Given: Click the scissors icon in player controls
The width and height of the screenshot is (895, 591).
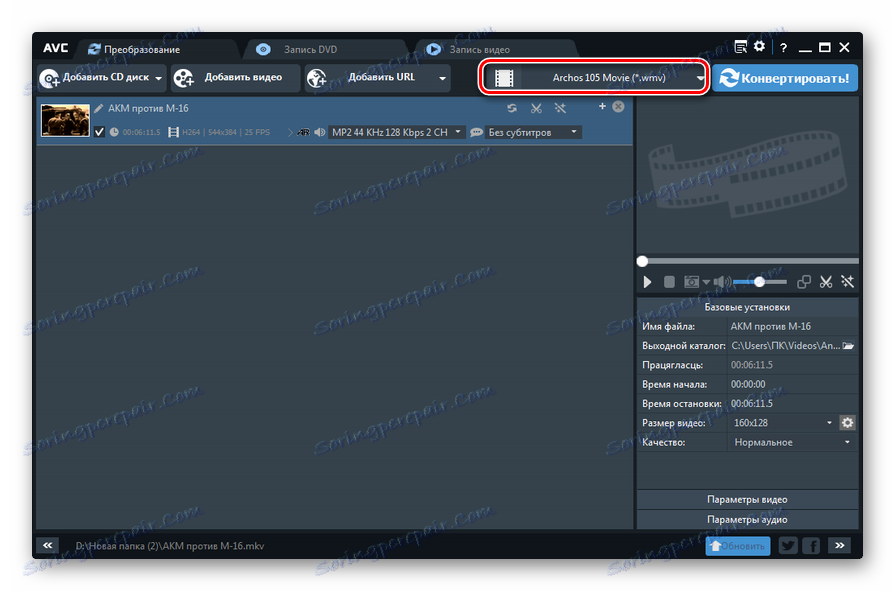Looking at the screenshot, I should coord(825,282).
